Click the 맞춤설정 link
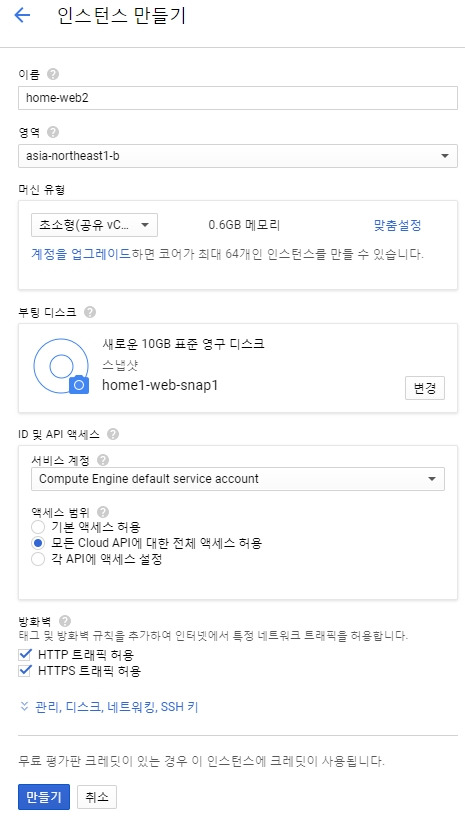 click(397, 225)
